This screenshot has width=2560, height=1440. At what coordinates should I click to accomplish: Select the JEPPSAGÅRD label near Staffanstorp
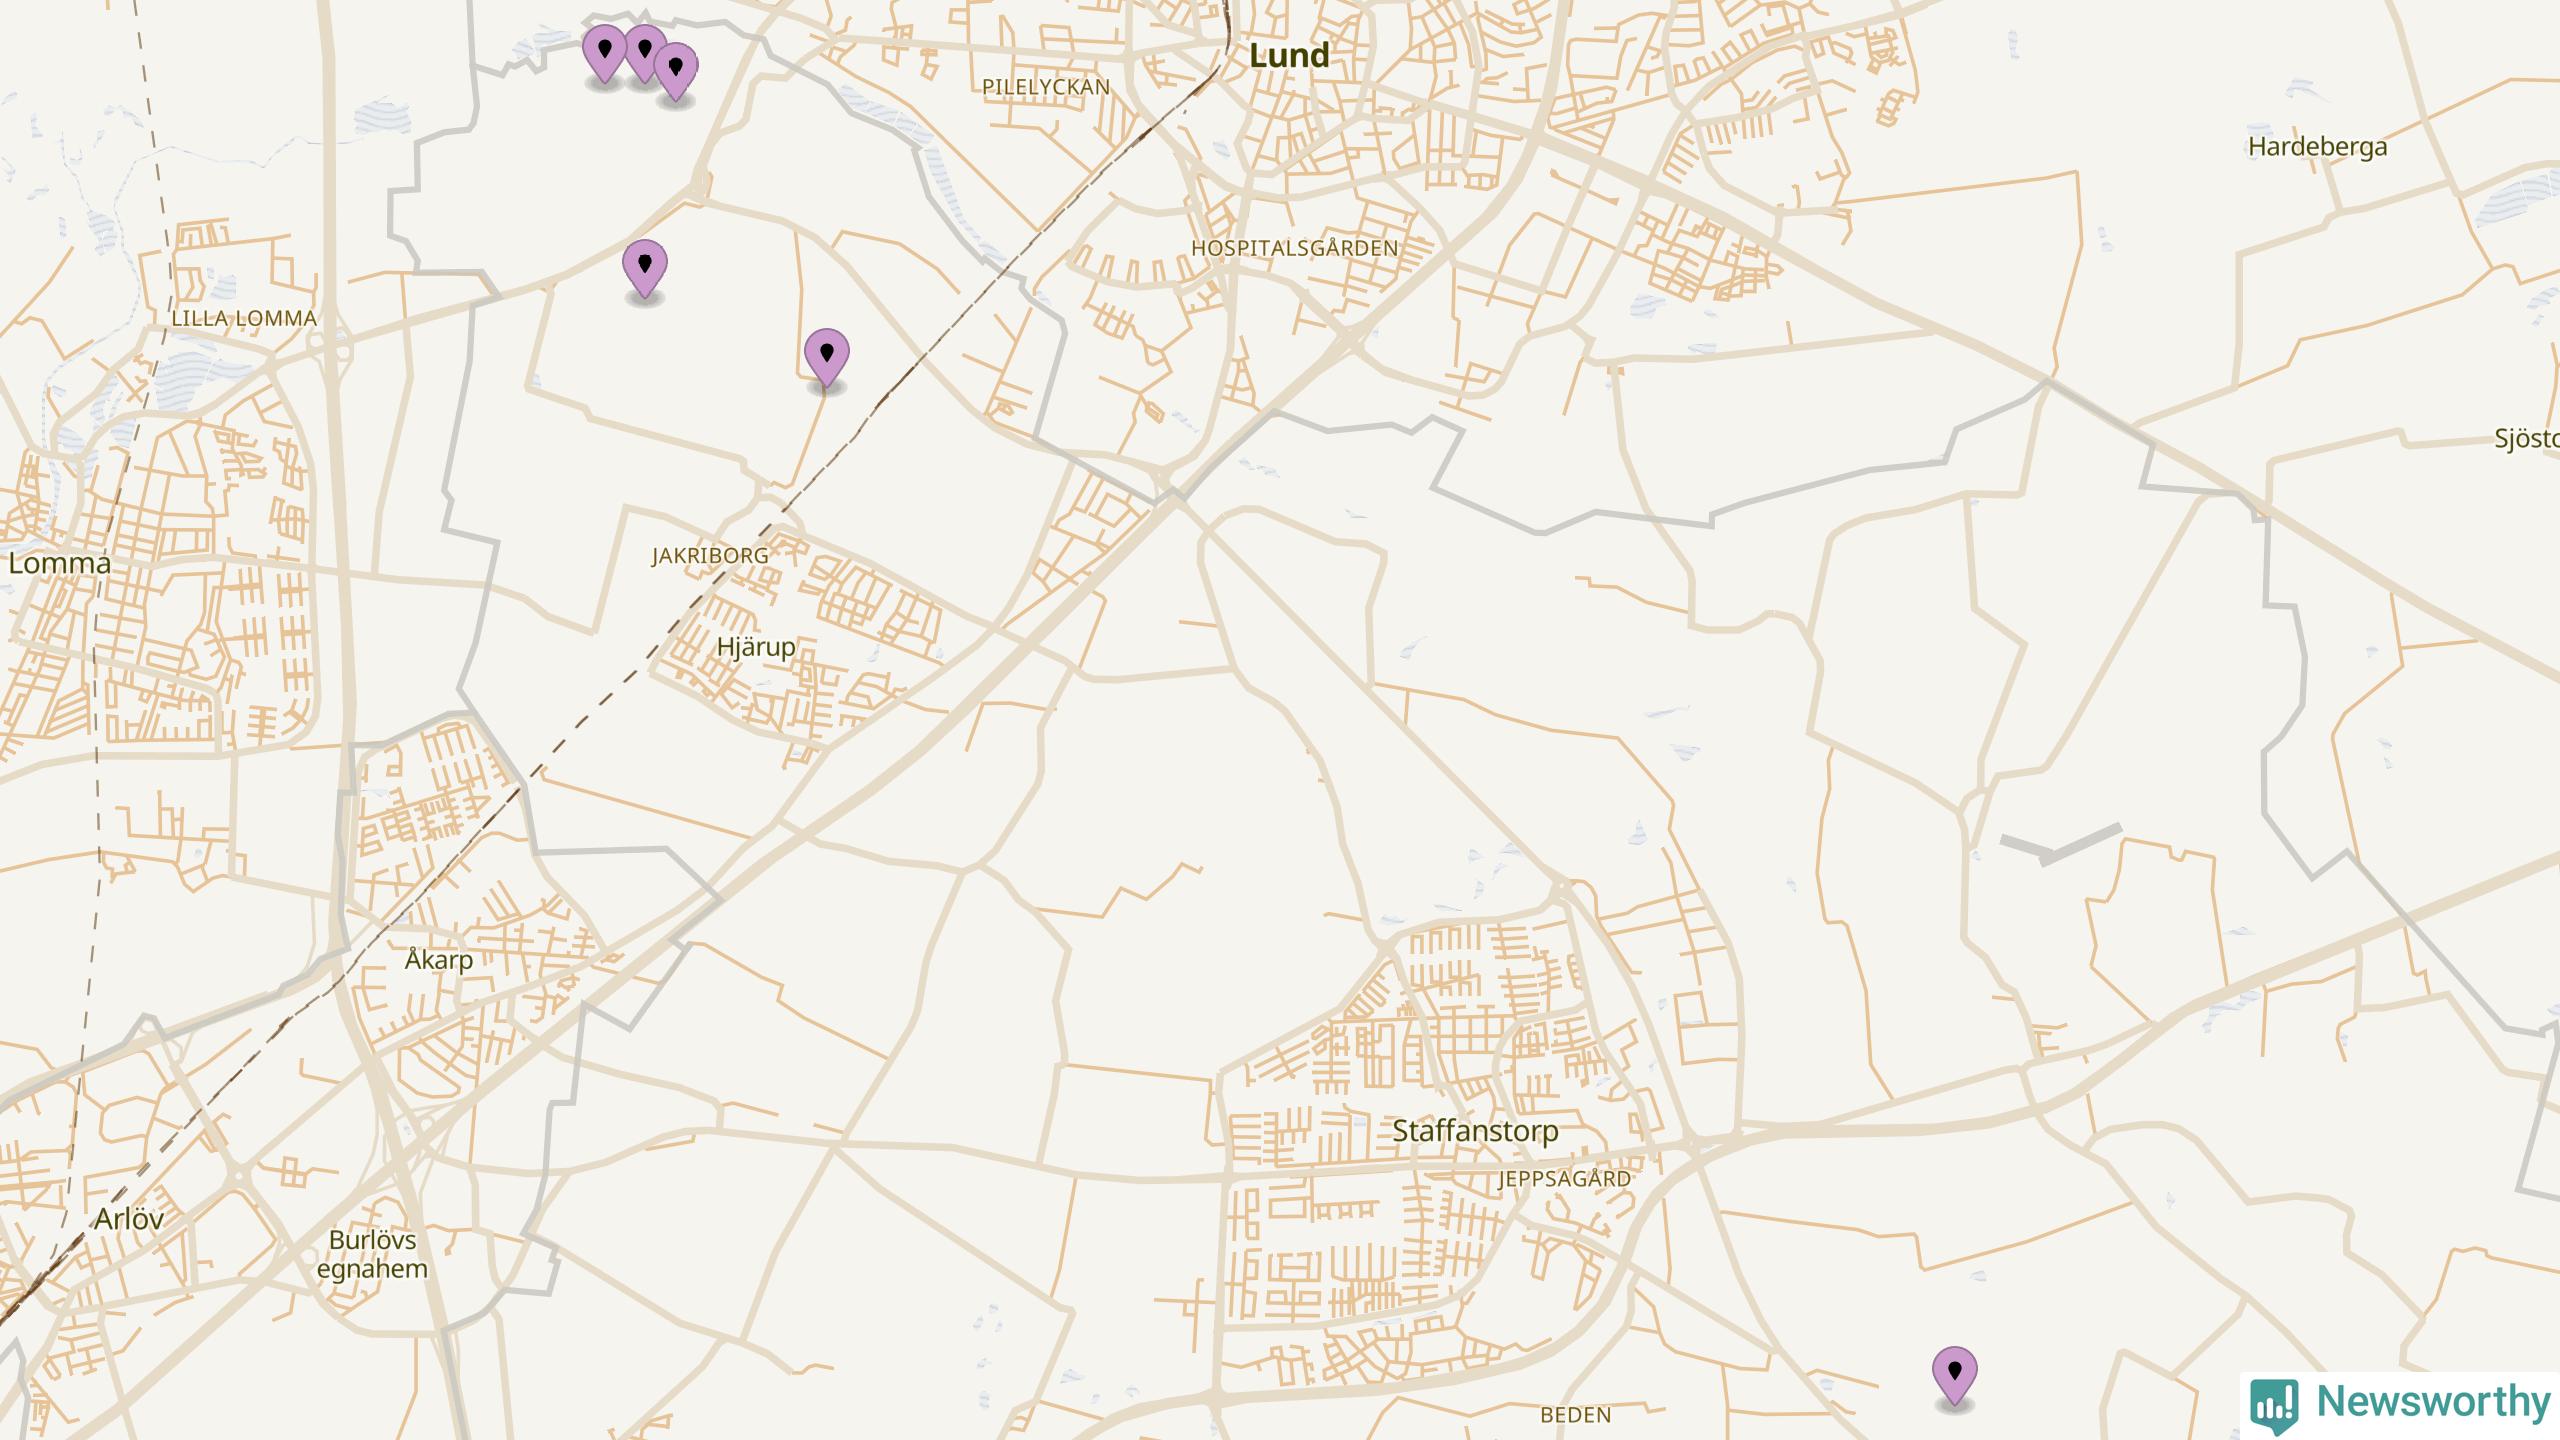tap(1564, 1179)
